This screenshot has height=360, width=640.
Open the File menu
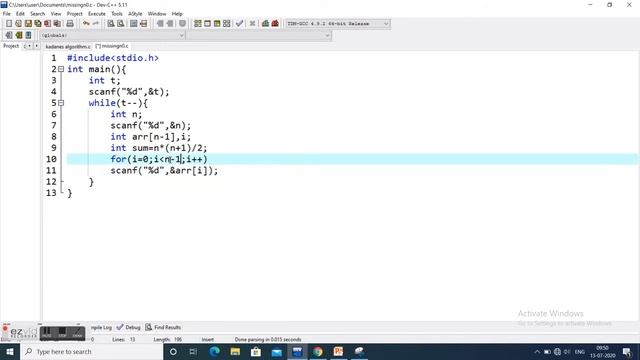(x=7, y=14)
